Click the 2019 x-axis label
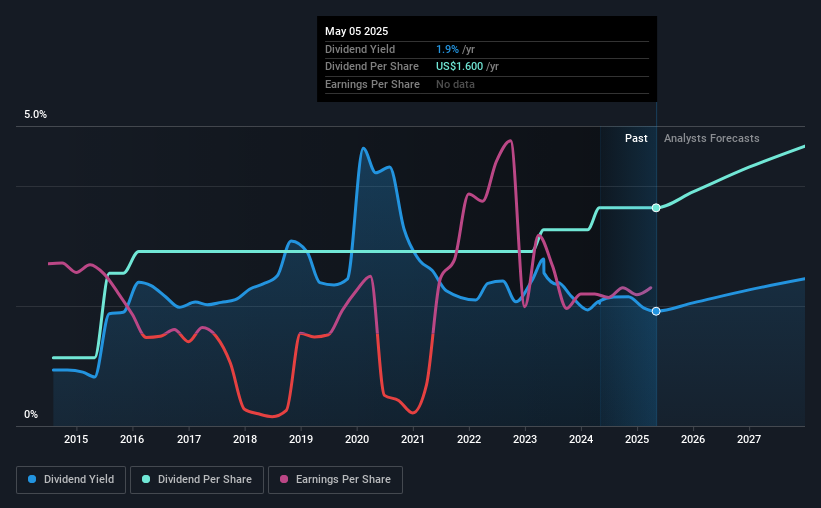This screenshot has width=821, height=508. [x=301, y=439]
